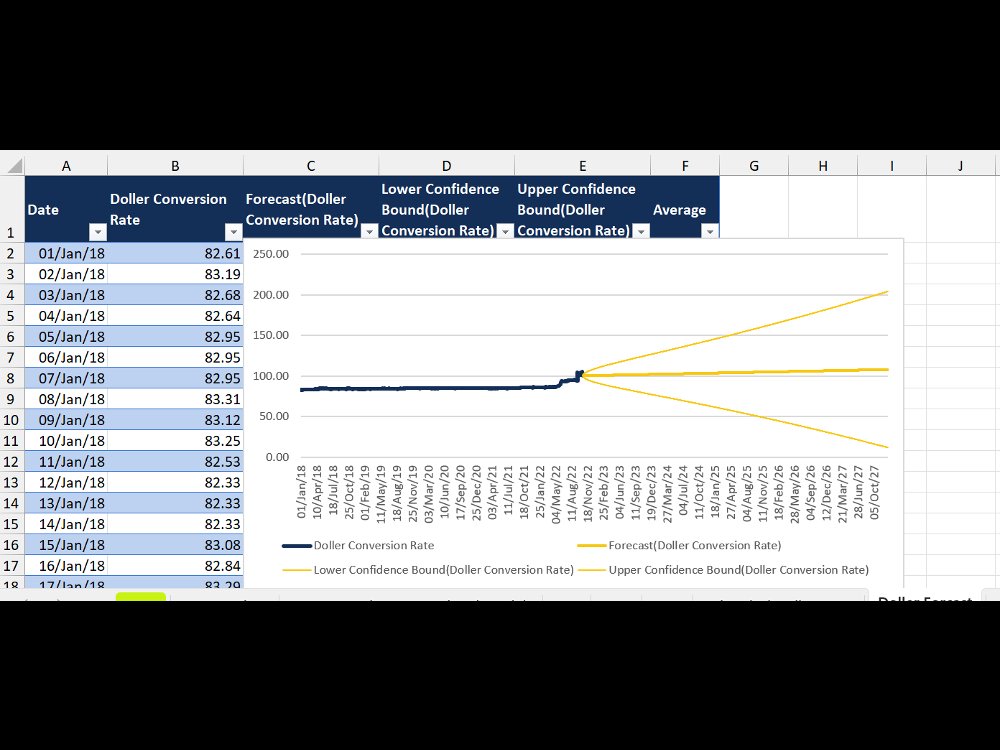This screenshot has height=750, width=1000.
Task: Click the 0.00 vertical axis label
Action: [x=277, y=457]
